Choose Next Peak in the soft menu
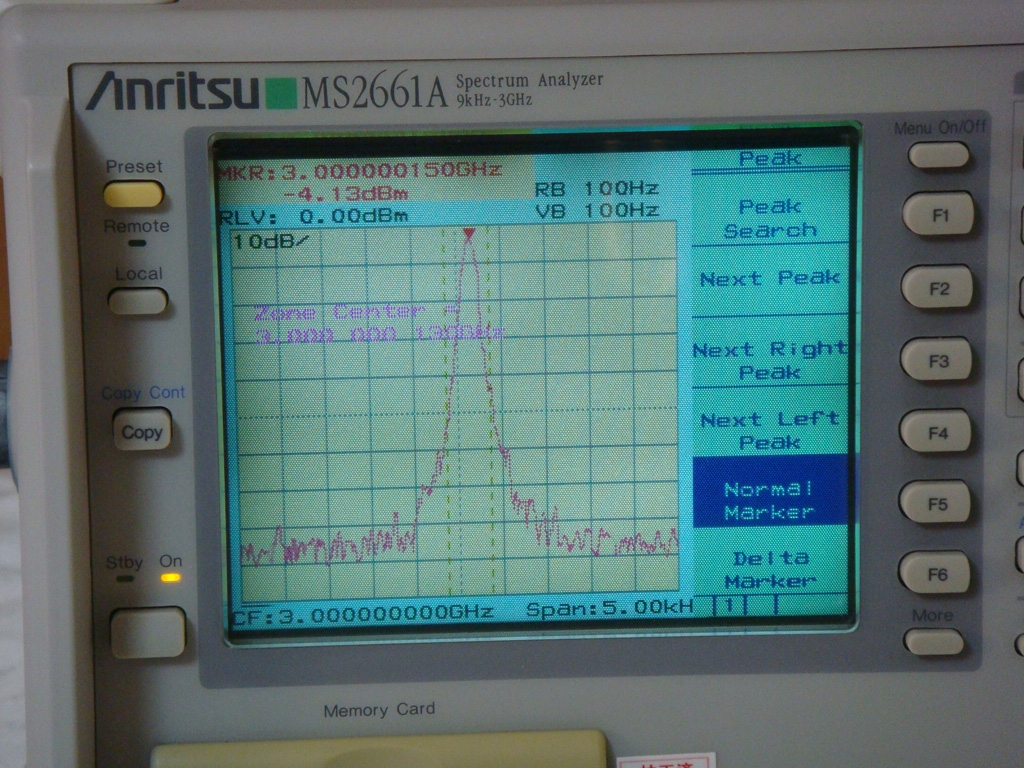1024x768 pixels. click(x=770, y=278)
